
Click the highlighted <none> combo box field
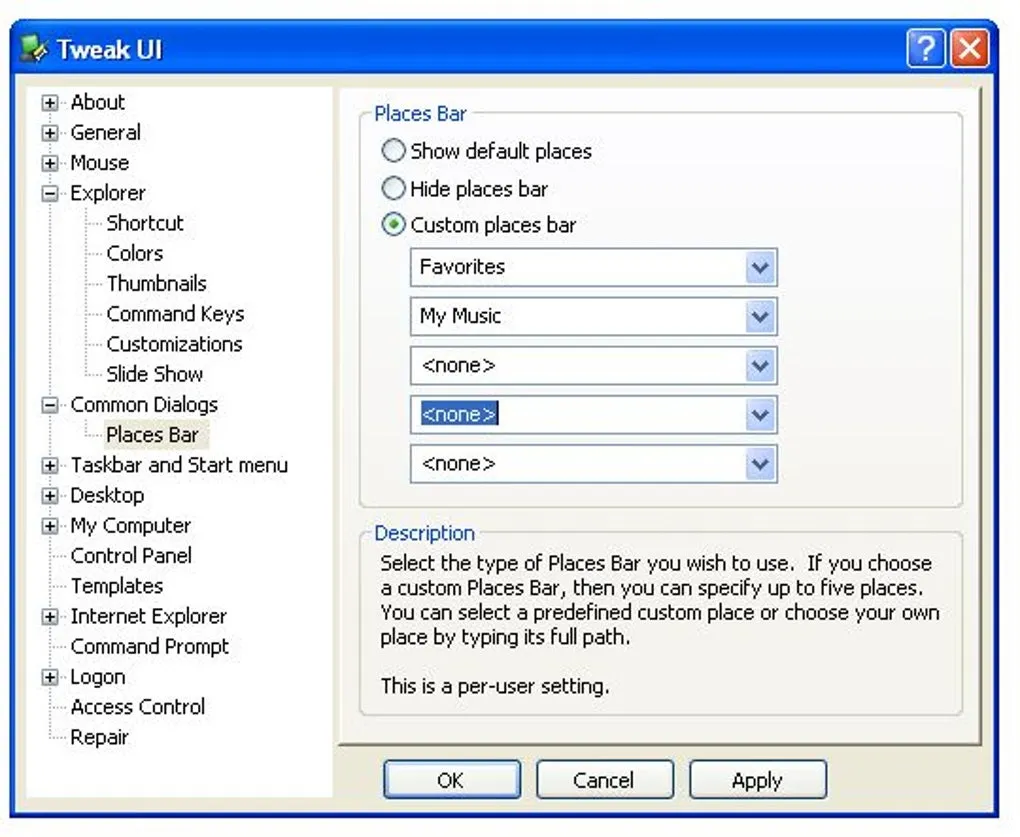point(593,415)
